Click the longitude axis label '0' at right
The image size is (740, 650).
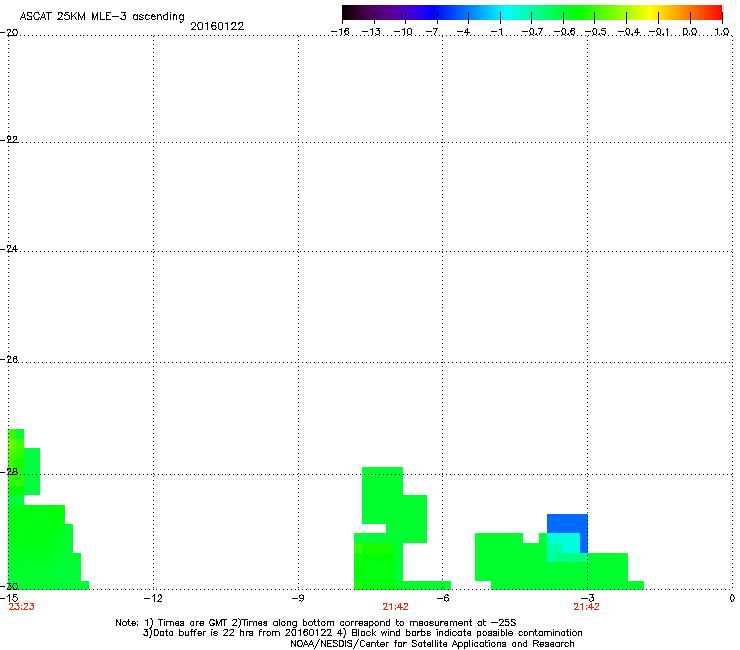pos(732,598)
